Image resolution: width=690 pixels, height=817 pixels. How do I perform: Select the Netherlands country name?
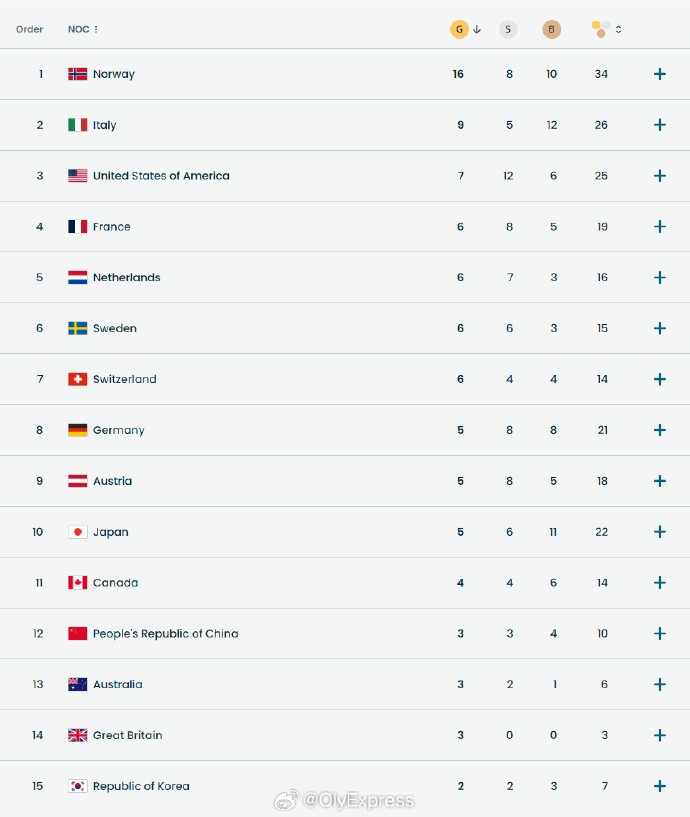(x=126, y=278)
